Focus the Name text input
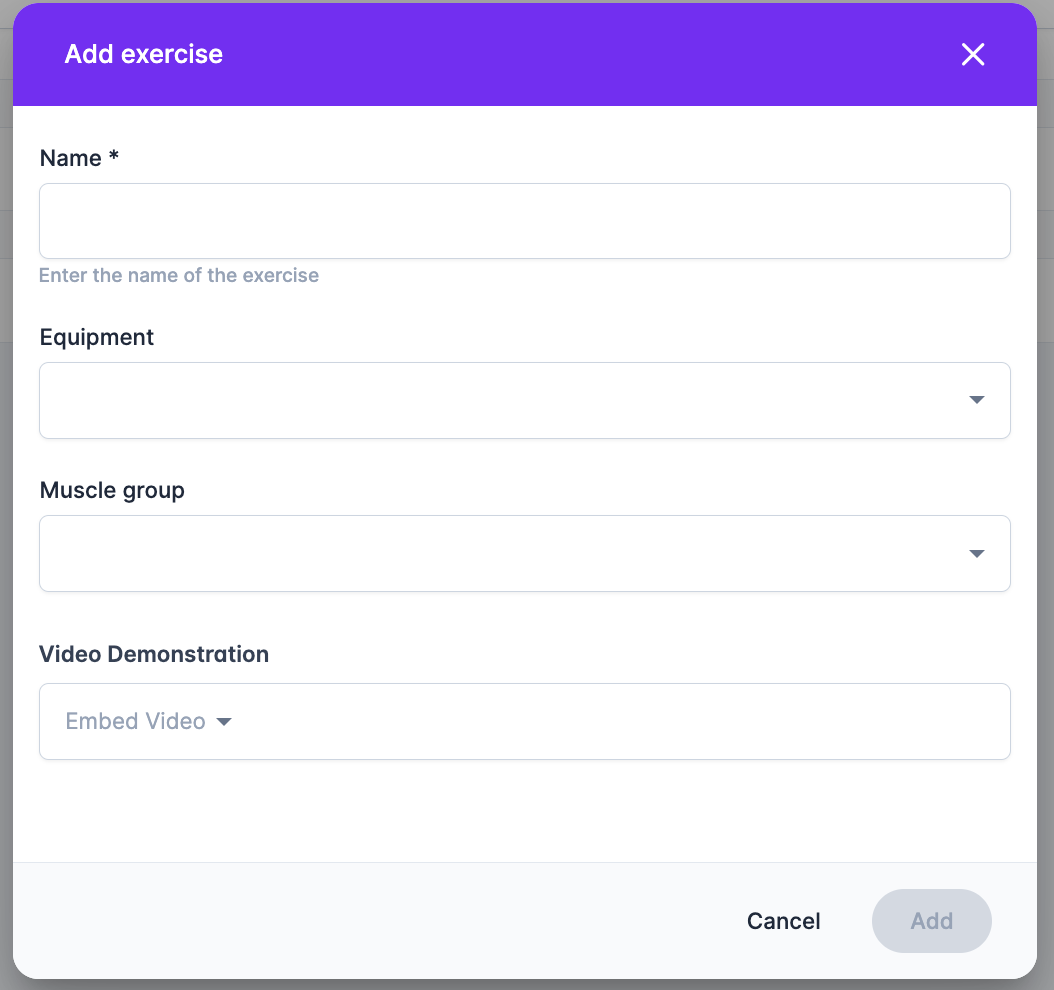Viewport: 1054px width, 990px height. tap(525, 221)
